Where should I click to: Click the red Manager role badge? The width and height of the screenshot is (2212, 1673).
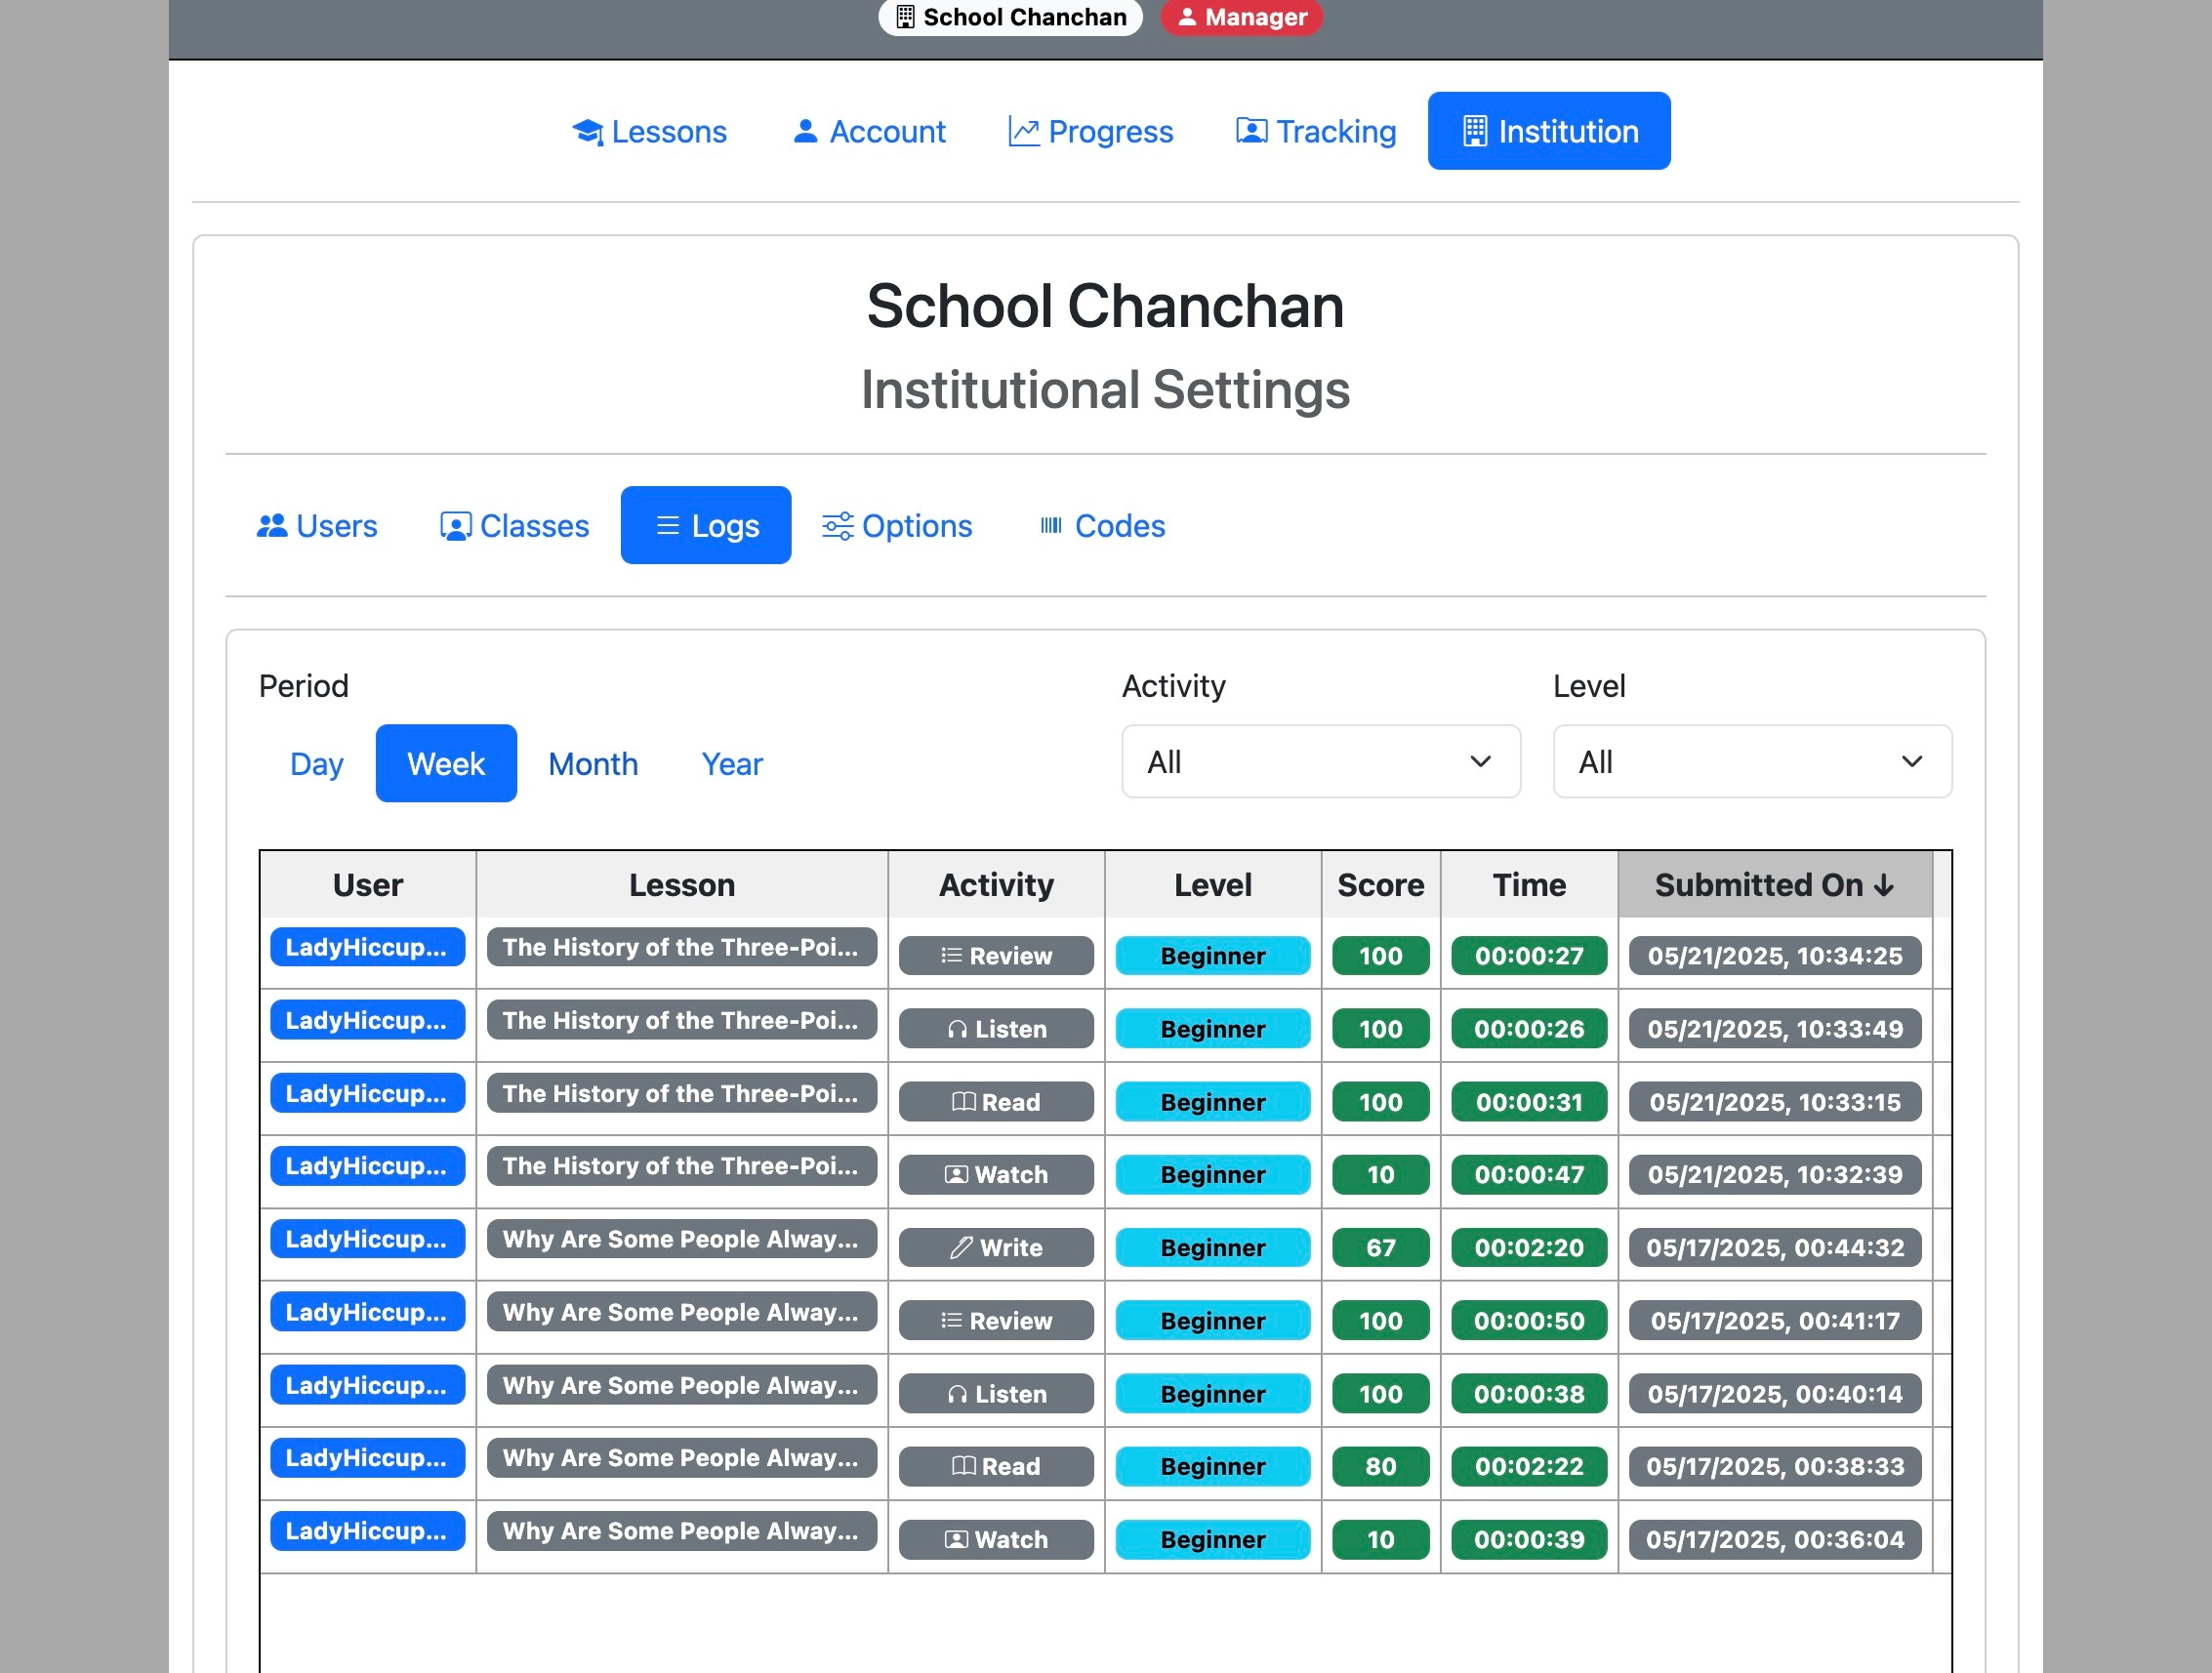click(1241, 17)
